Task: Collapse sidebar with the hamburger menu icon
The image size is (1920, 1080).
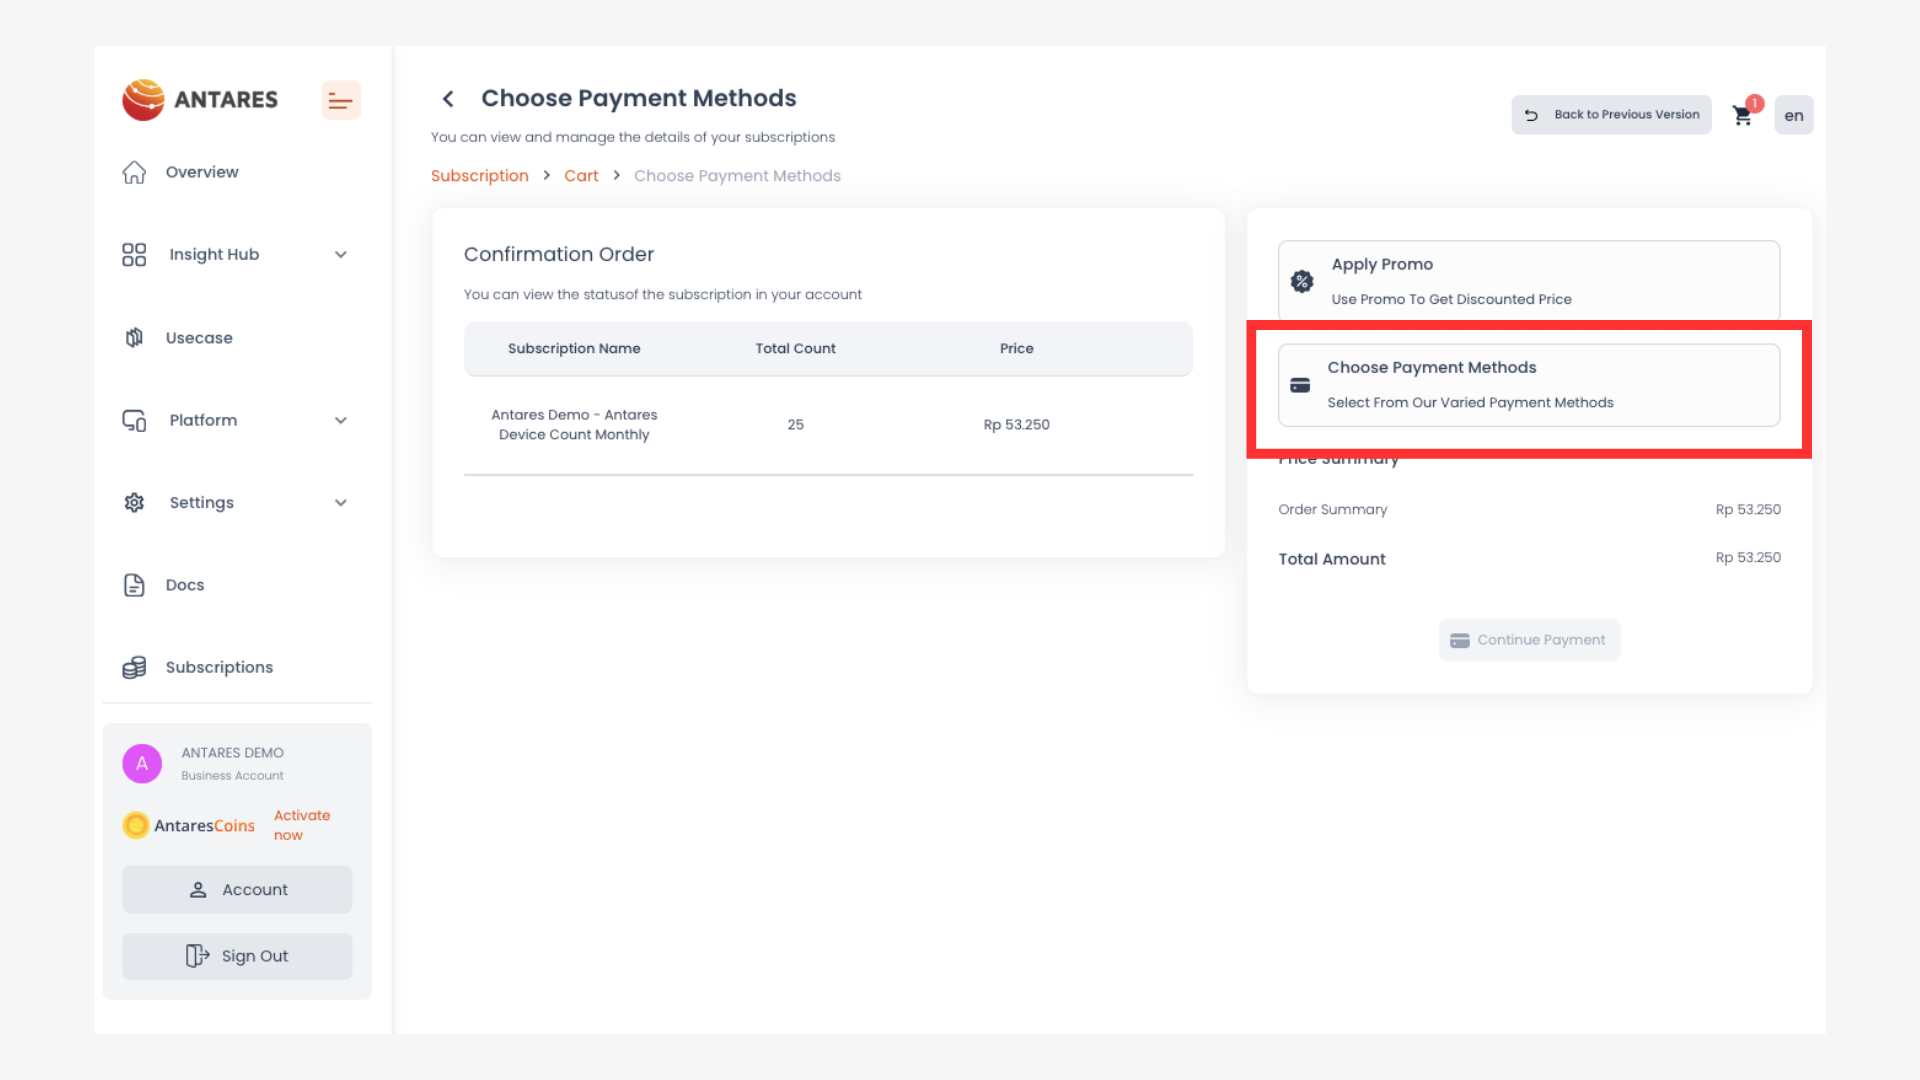Action: 340,101
